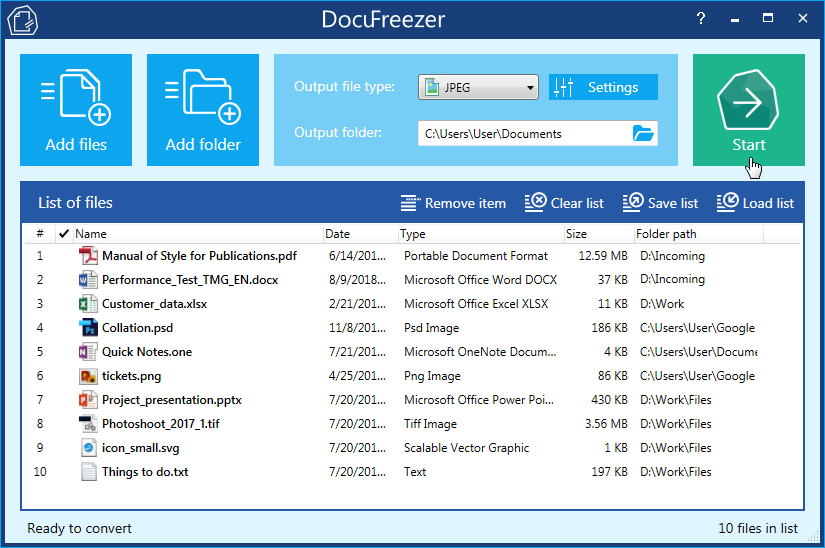Screen dimensions: 825x548
Task: Click the Excel icon of Customer_data.xlsx
Action: click(88, 304)
